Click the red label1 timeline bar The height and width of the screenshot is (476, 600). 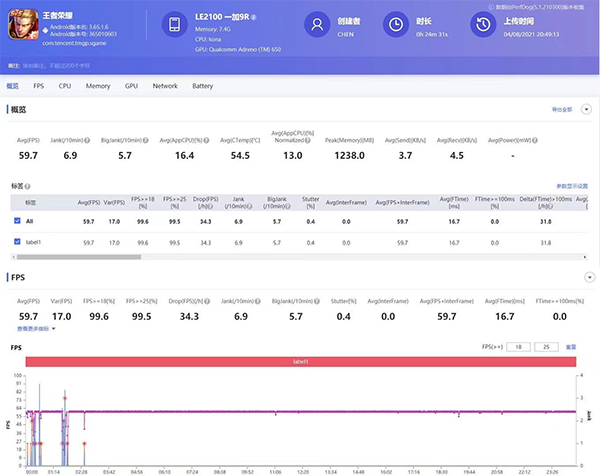(x=300, y=361)
